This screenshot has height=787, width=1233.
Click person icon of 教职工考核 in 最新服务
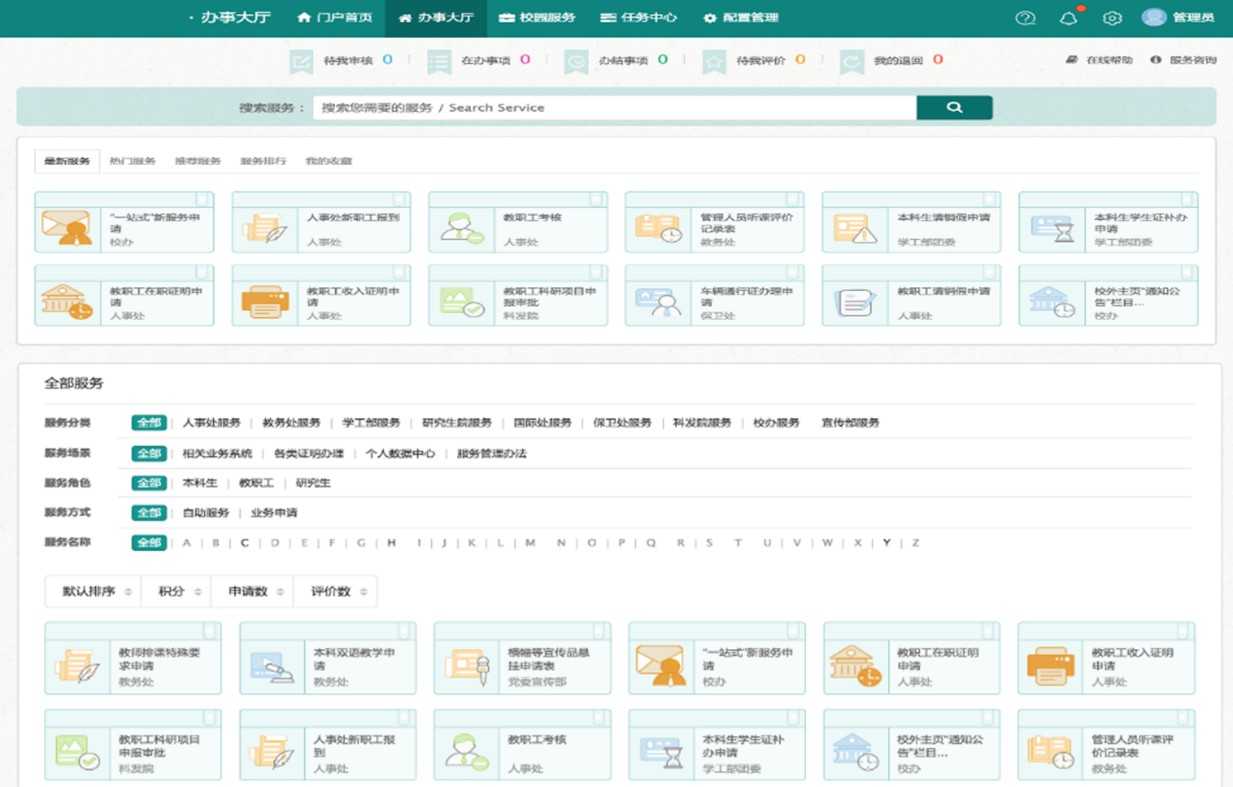pyautogui.click(x=462, y=228)
